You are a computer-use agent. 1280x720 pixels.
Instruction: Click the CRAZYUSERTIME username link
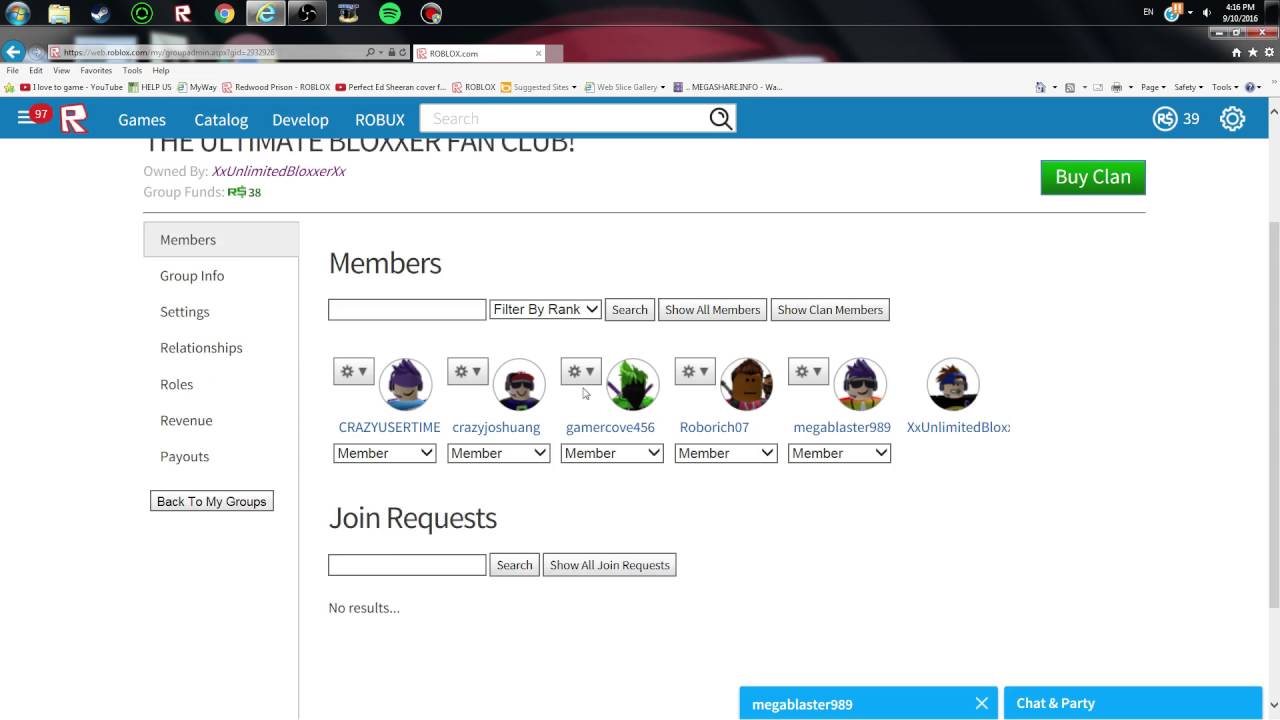click(389, 427)
